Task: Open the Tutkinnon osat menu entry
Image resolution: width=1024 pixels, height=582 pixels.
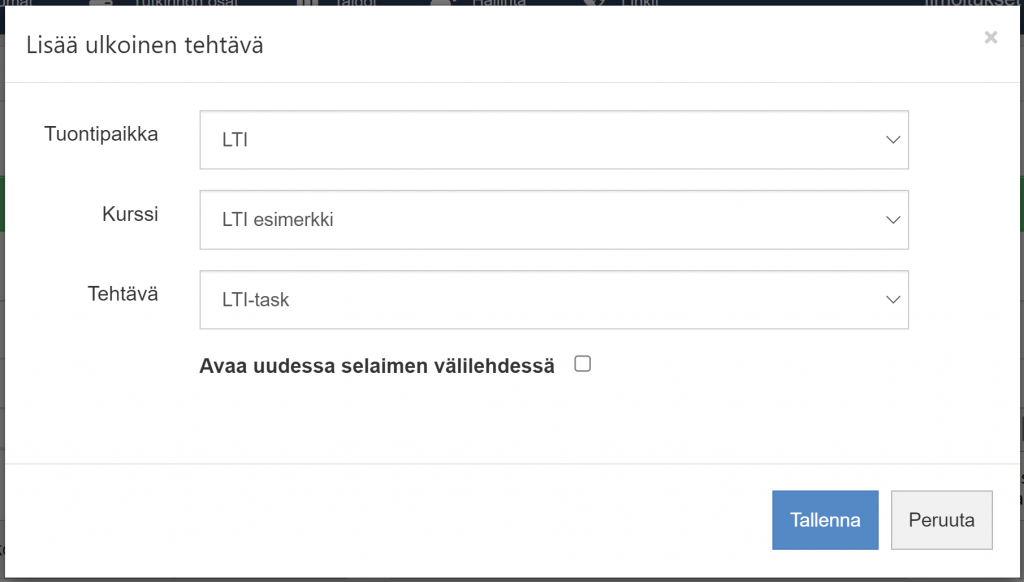Action: [180, 4]
